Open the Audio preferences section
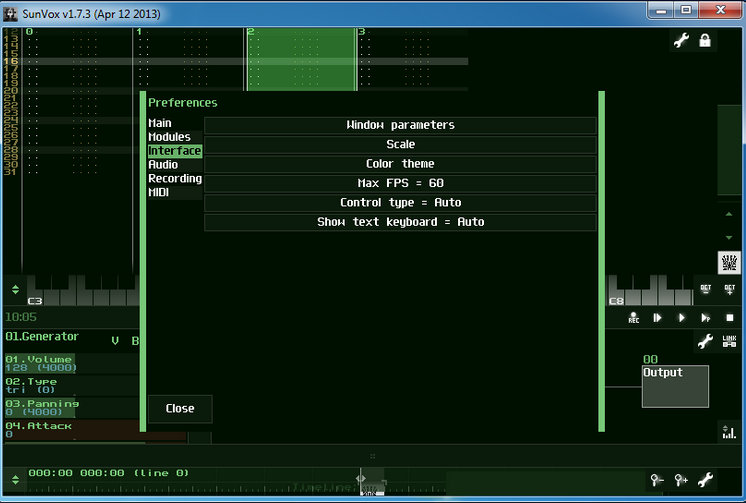The width and height of the screenshot is (746, 503). pyautogui.click(x=163, y=165)
